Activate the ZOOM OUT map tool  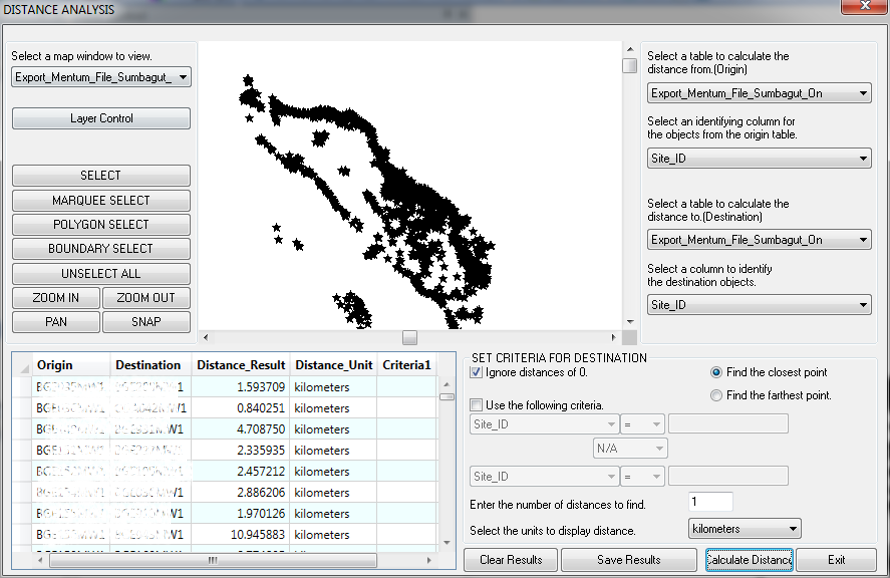(146, 297)
